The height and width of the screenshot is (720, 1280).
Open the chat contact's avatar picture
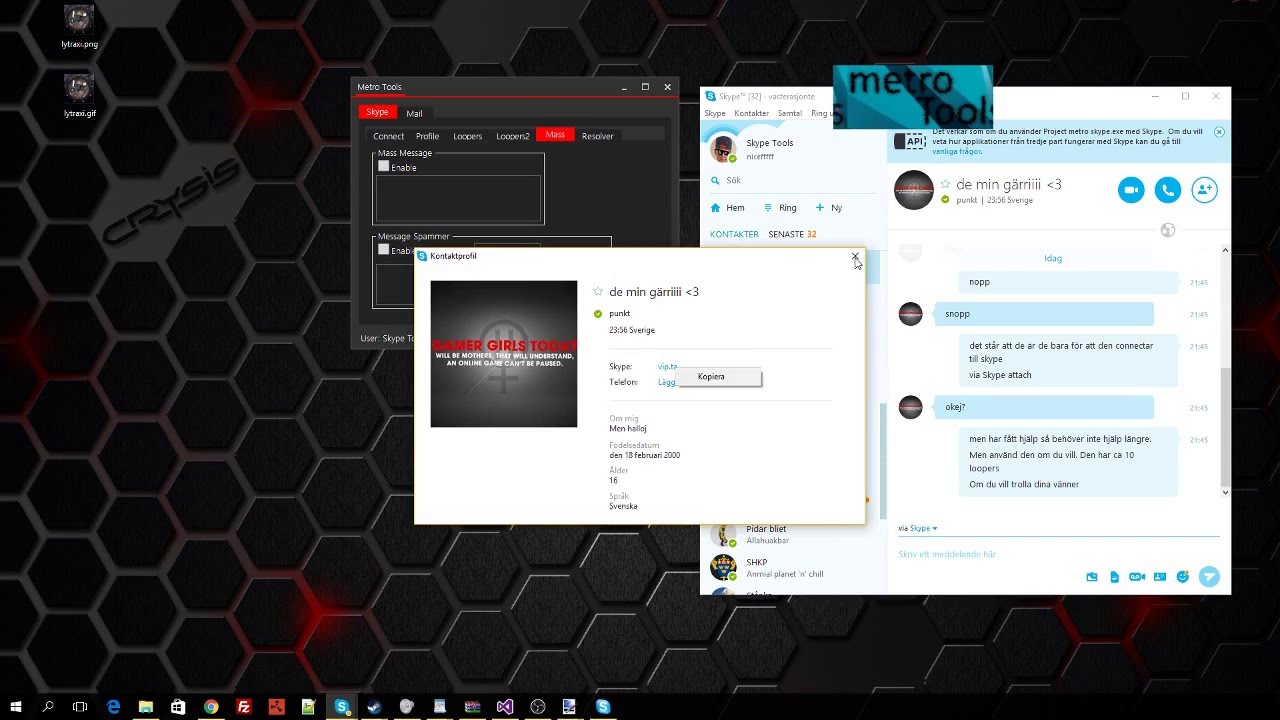pyautogui.click(x=913, y=190)
